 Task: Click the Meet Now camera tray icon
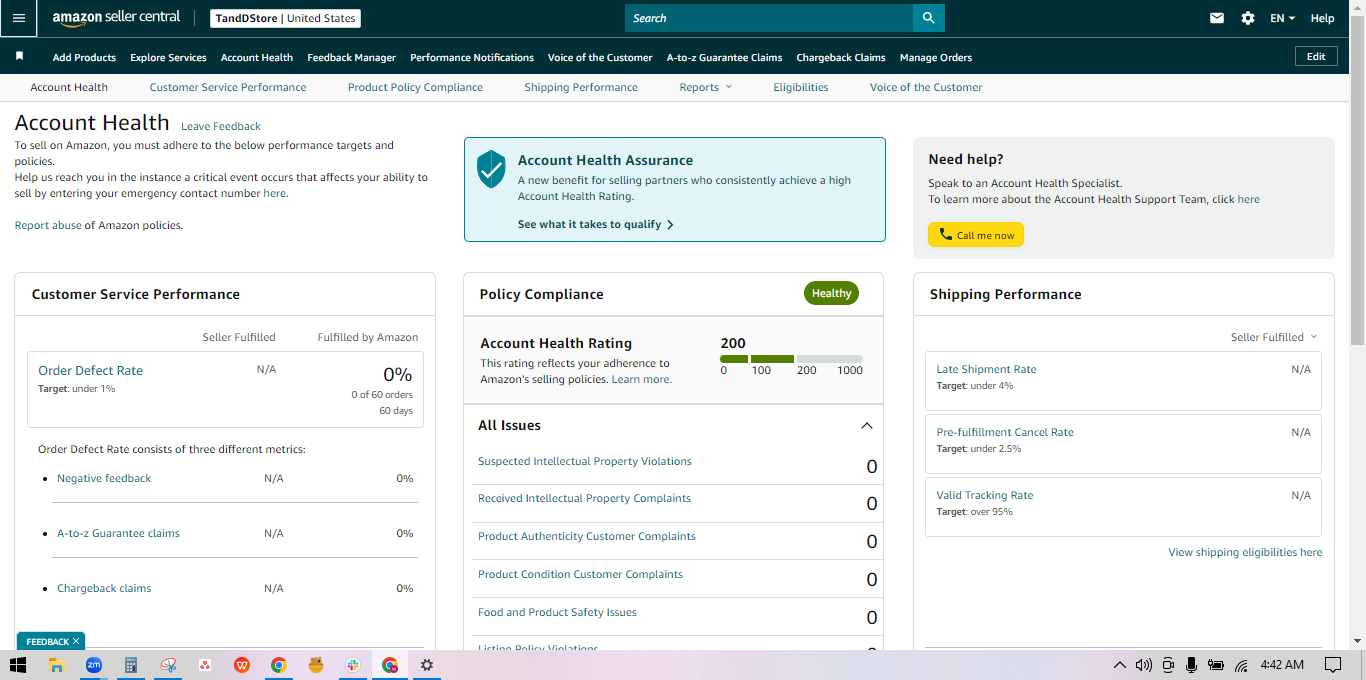[1167, 665]
